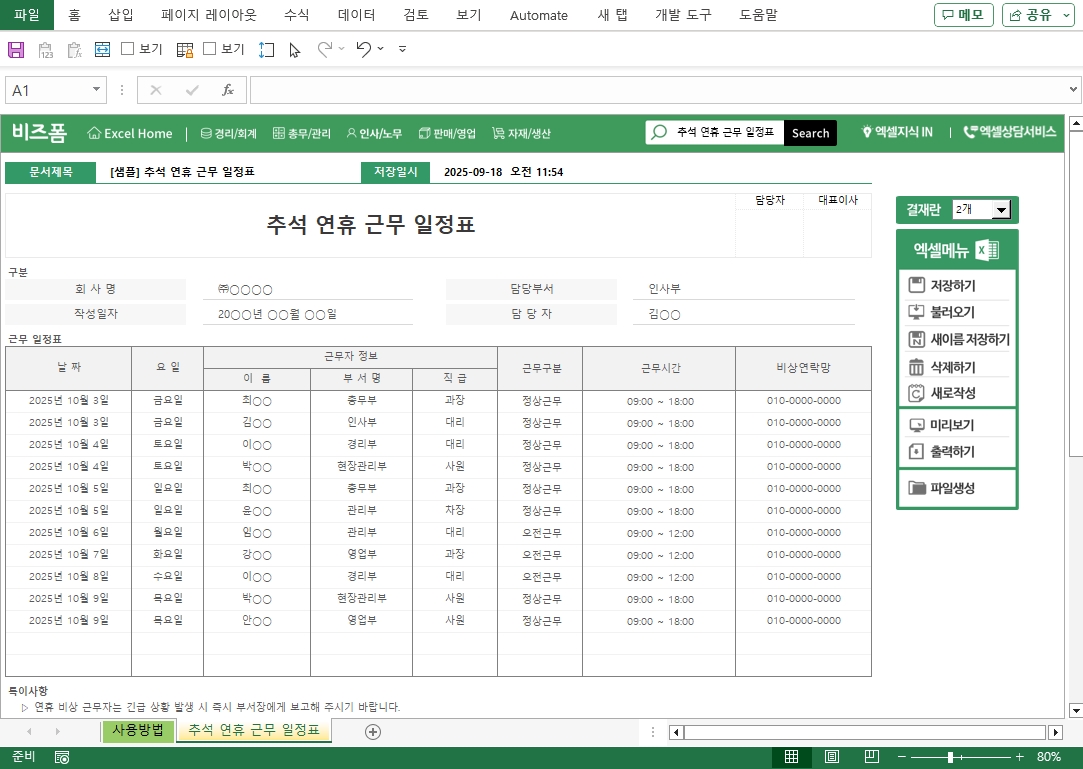The height and width of the screenshot is (769, 1083).
Task: Click the zoom slider handle in status bar
Action: click(x=949, y=757)
